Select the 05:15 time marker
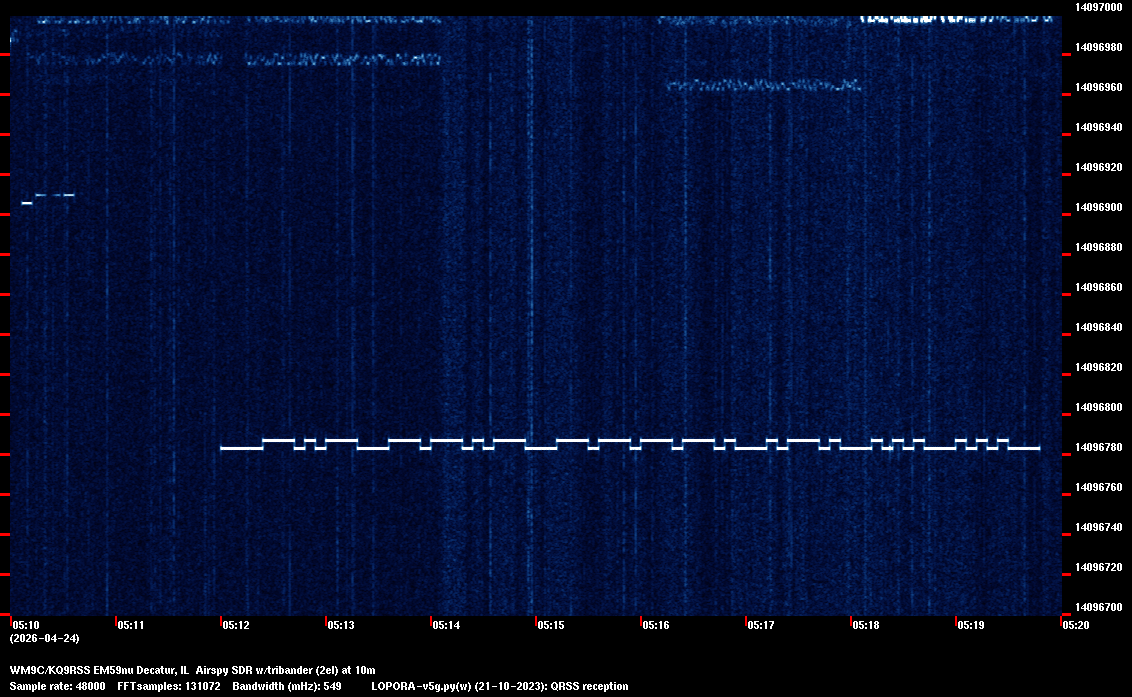This screenshot has height=697, width=1132. tap(551, 625)
